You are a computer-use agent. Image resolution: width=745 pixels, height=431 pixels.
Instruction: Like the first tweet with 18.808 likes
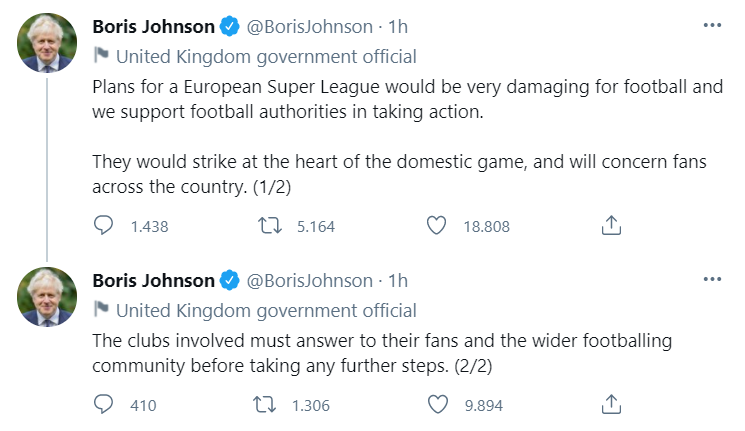pyautogui.click(x=436, y=226)
